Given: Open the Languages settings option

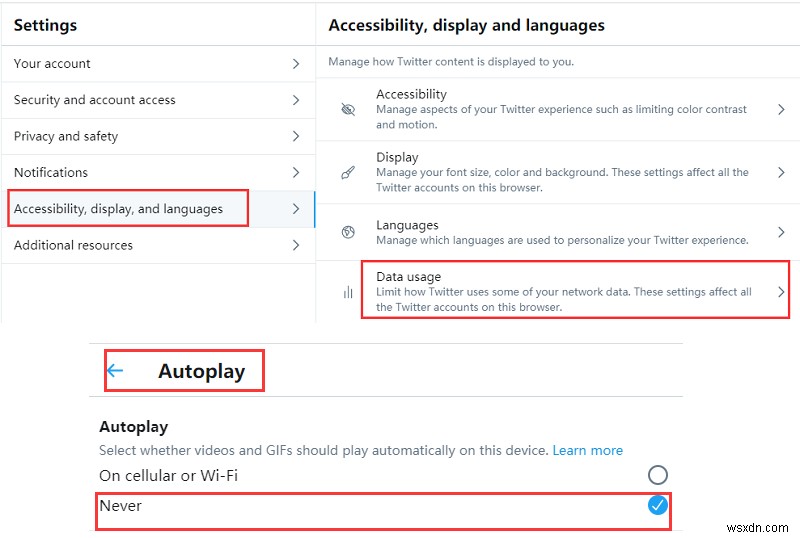Looking at the screenshot, I should tap(560, 232).
